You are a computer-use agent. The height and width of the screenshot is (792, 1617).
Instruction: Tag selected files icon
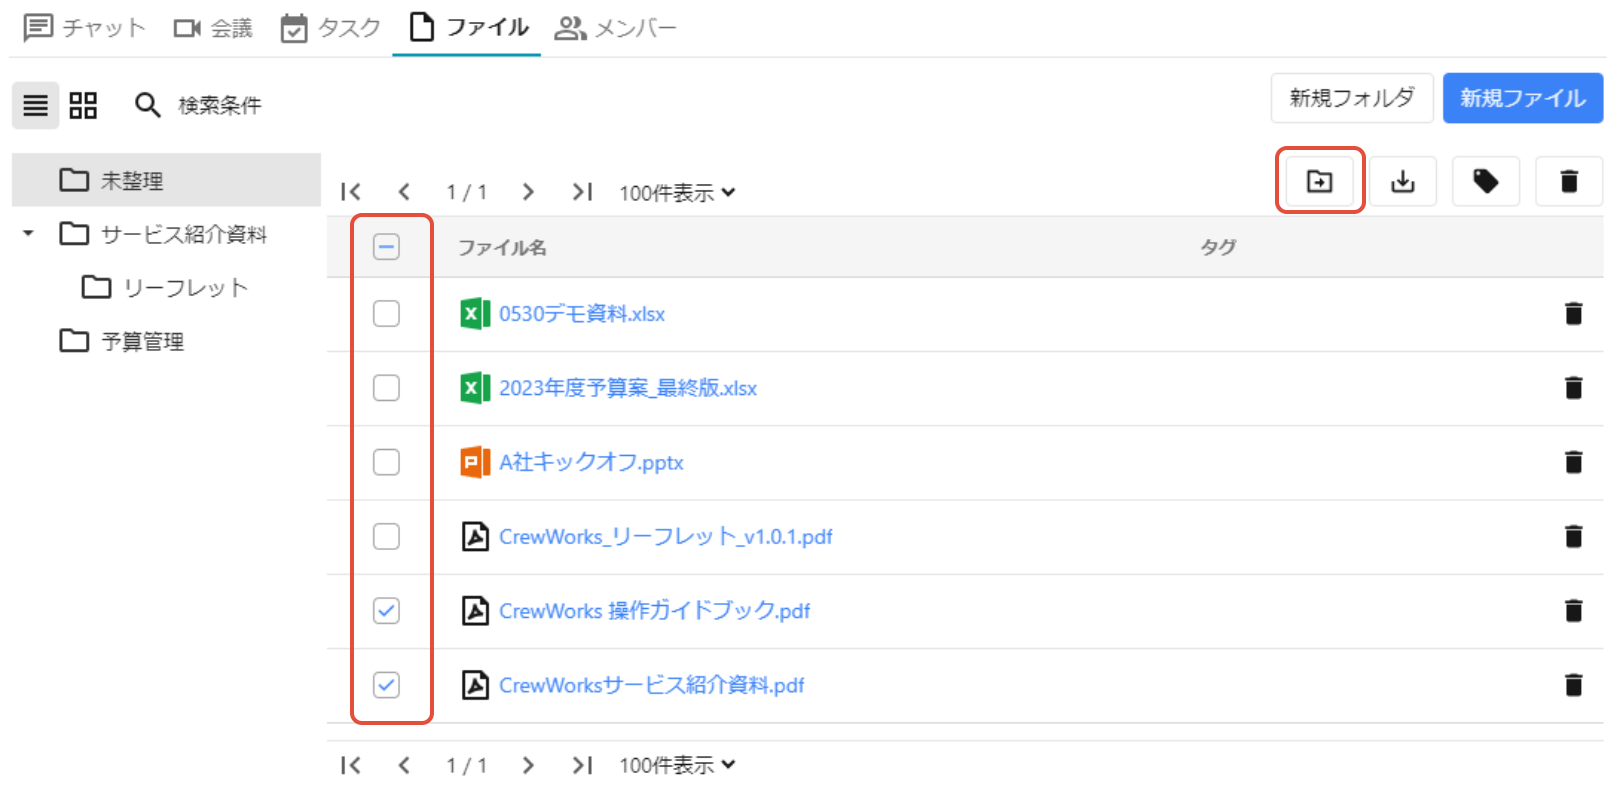tap(1486, 181)
